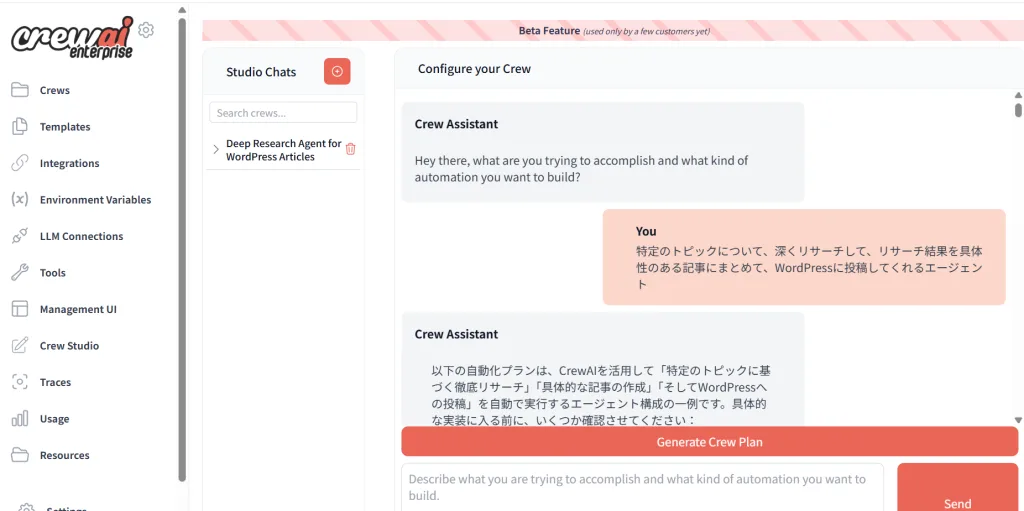Click the first Crew Assistant message heading
The height and width of the screenshot is (511, 1024).
(456, 124)
